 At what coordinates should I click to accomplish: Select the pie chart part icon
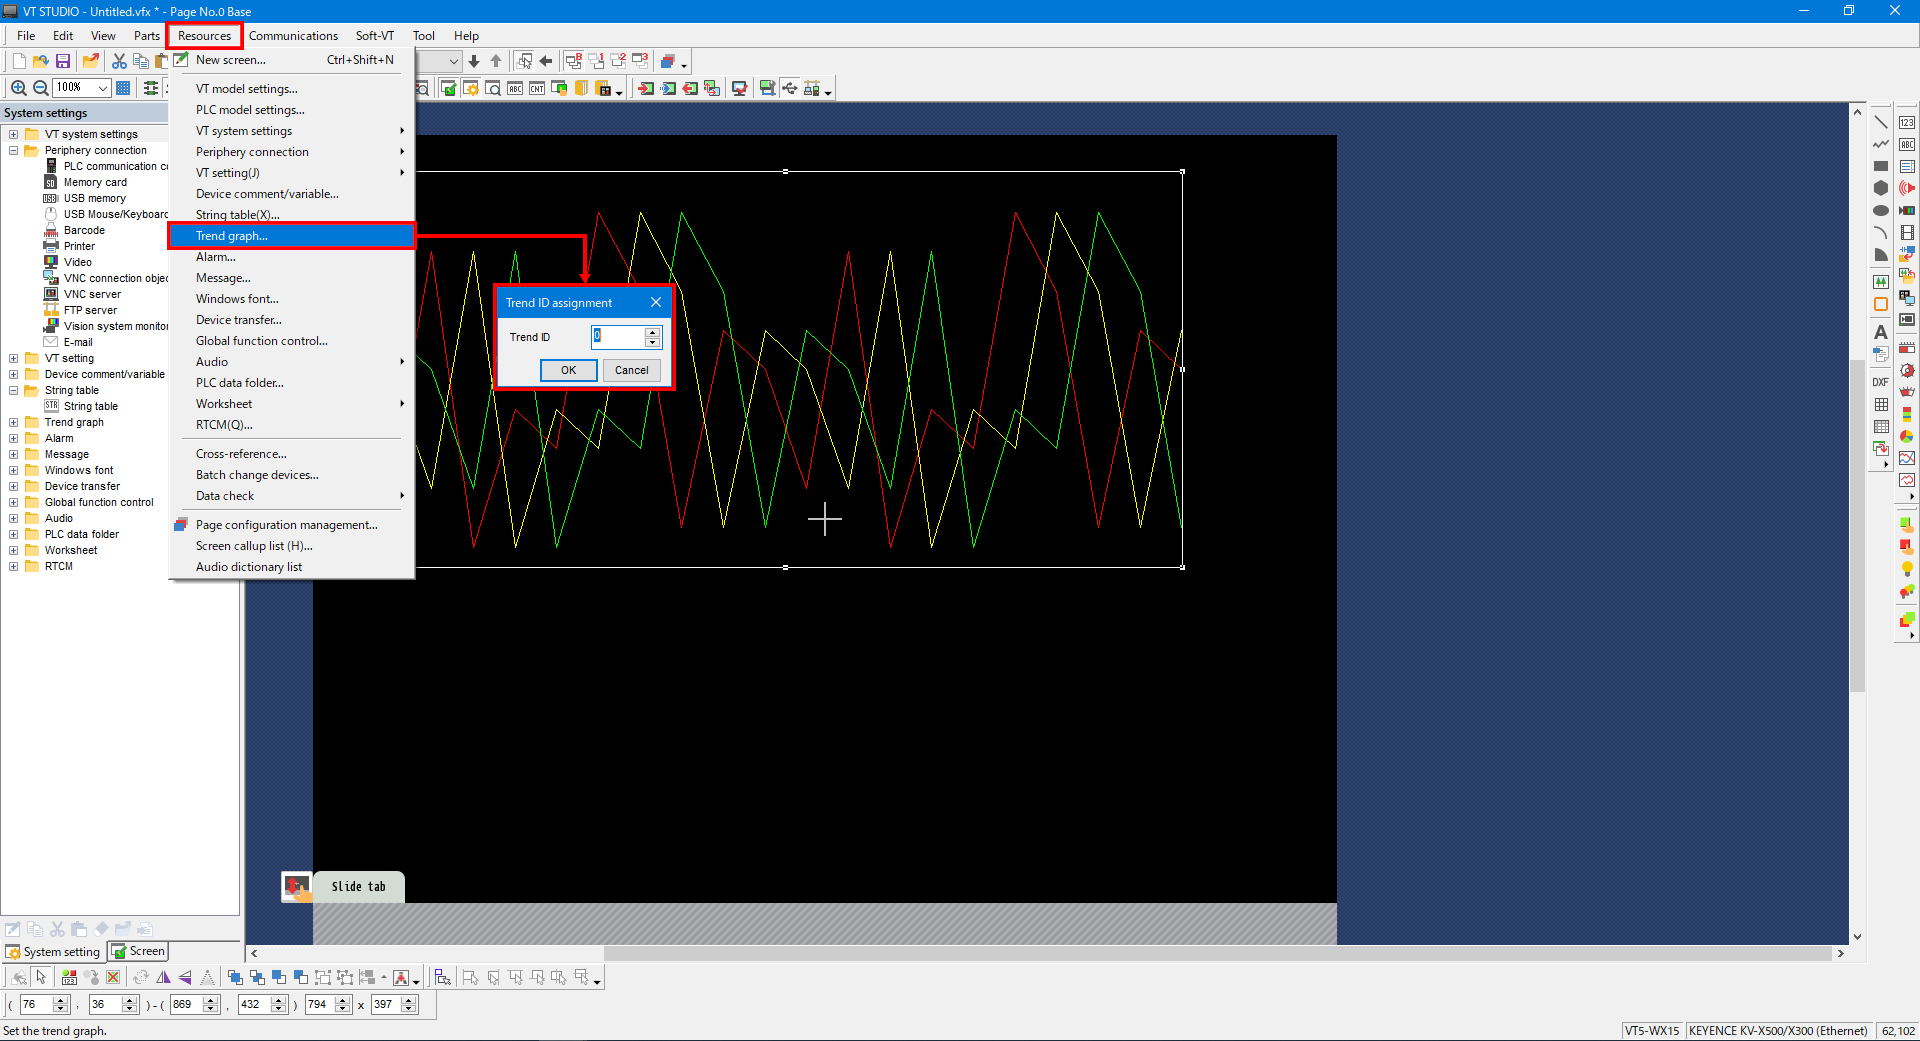pyautogui.click(x=1907, y=437)
